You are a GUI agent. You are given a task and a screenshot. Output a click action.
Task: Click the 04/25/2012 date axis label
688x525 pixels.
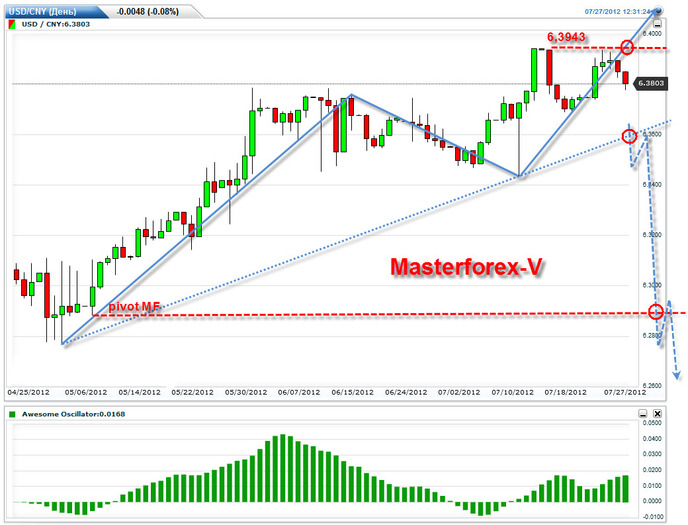29,392
